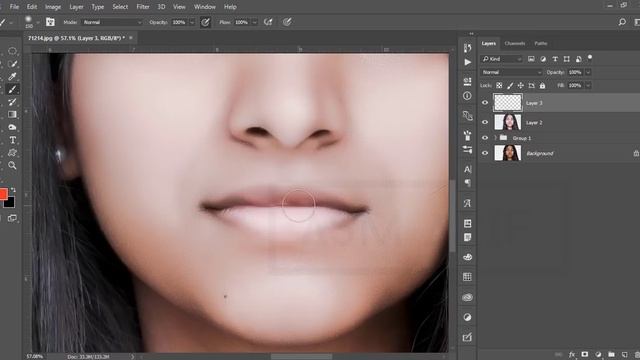The image size is (640, 360).
Task: Toggle lock all padlock icon
Action: coord(542,85)
